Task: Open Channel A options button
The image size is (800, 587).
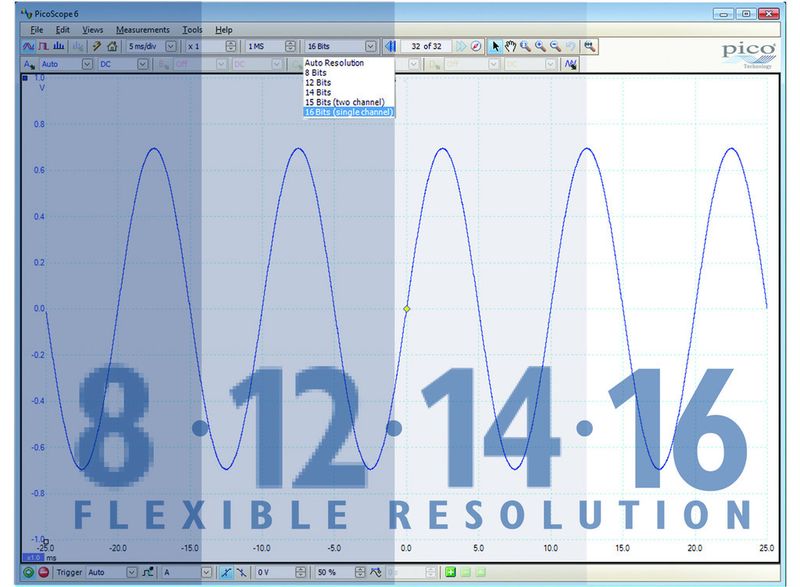Action: (x=29, y=64)
